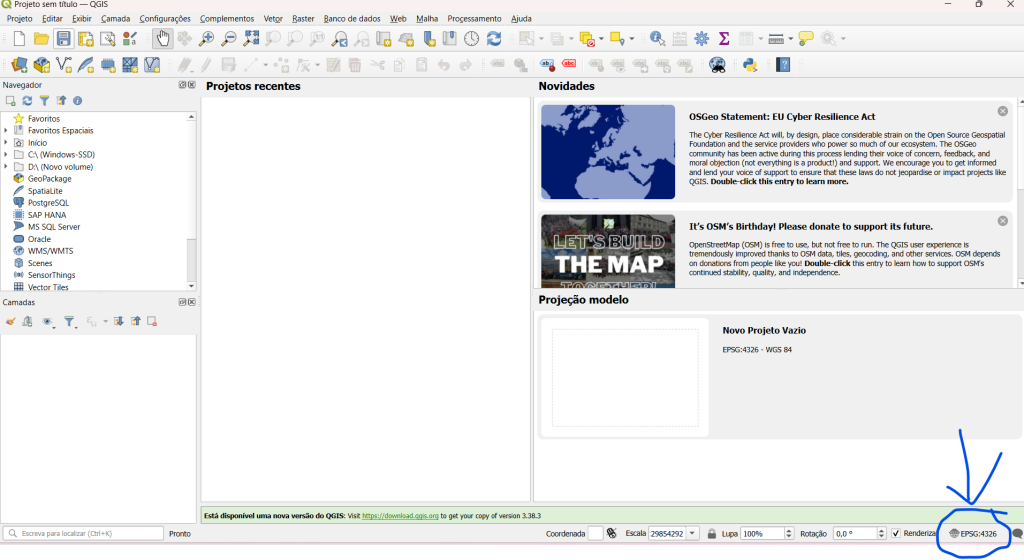Open the Processing Toolbox gear icon

click(x=701, y=39)
